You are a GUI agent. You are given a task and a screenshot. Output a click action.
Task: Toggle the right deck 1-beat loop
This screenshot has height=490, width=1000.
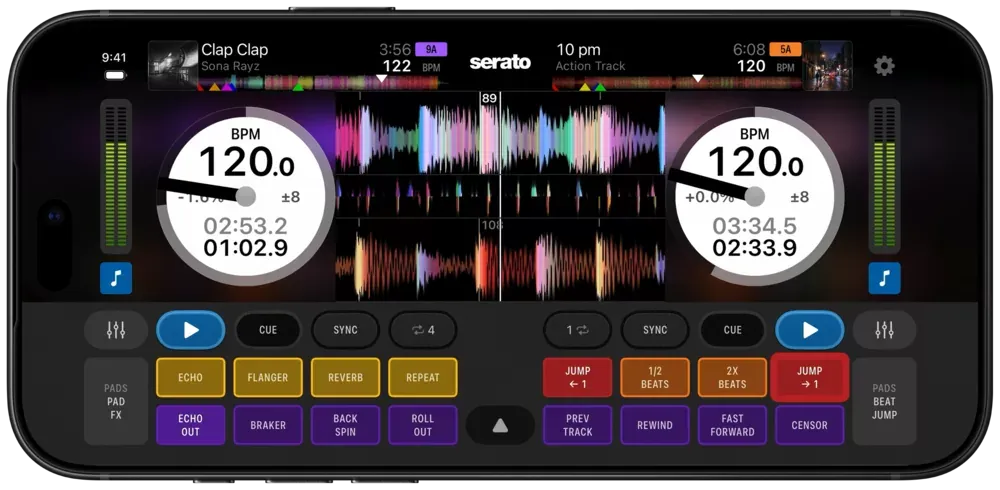[577, 330]
